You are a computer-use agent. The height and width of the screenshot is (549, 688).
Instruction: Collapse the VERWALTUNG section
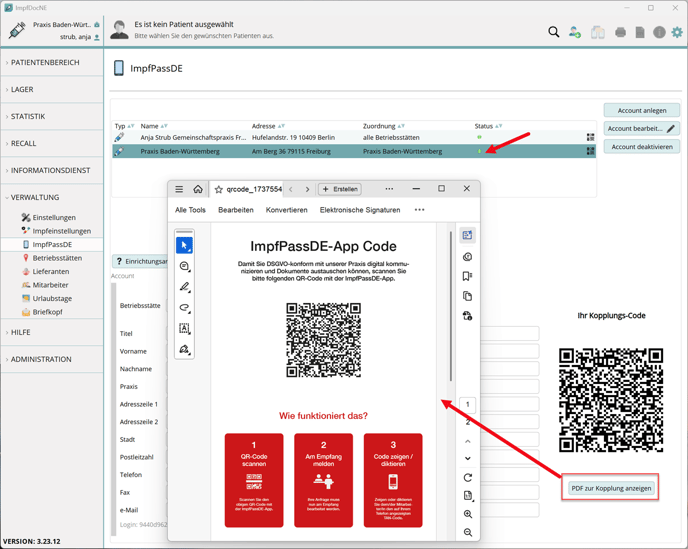[52, 197]
